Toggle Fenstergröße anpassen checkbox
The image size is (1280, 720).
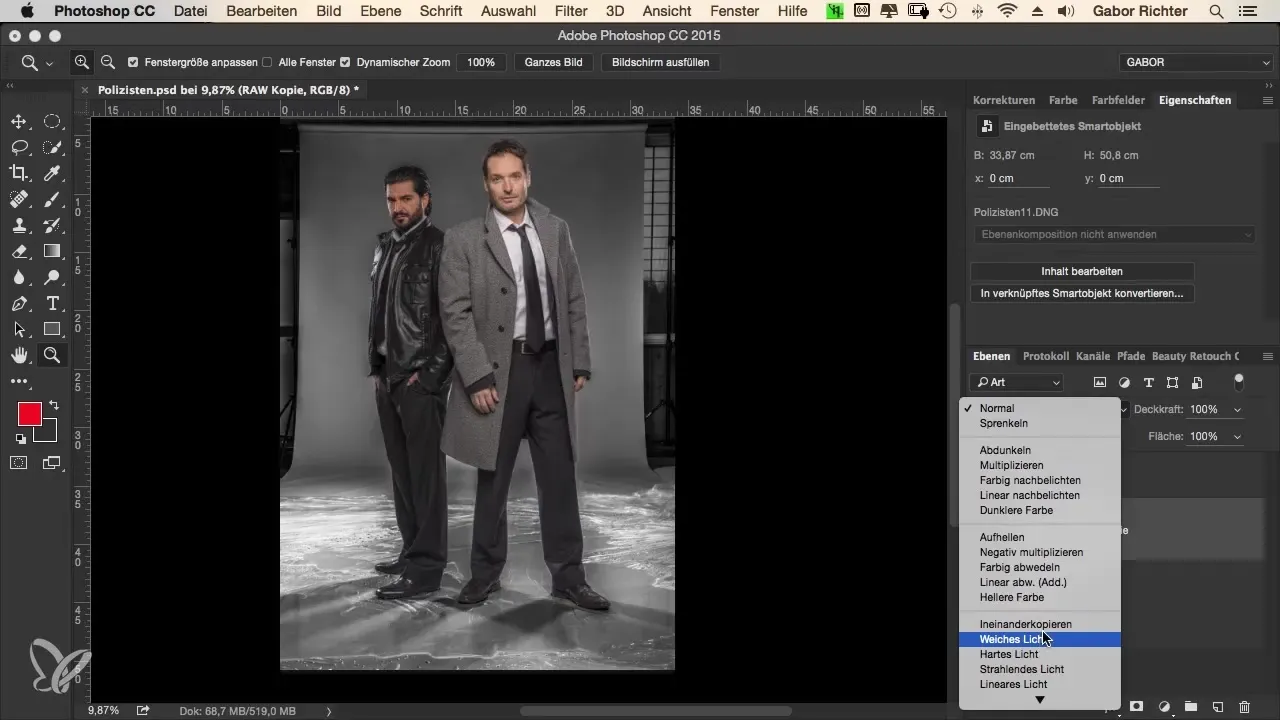134,62
